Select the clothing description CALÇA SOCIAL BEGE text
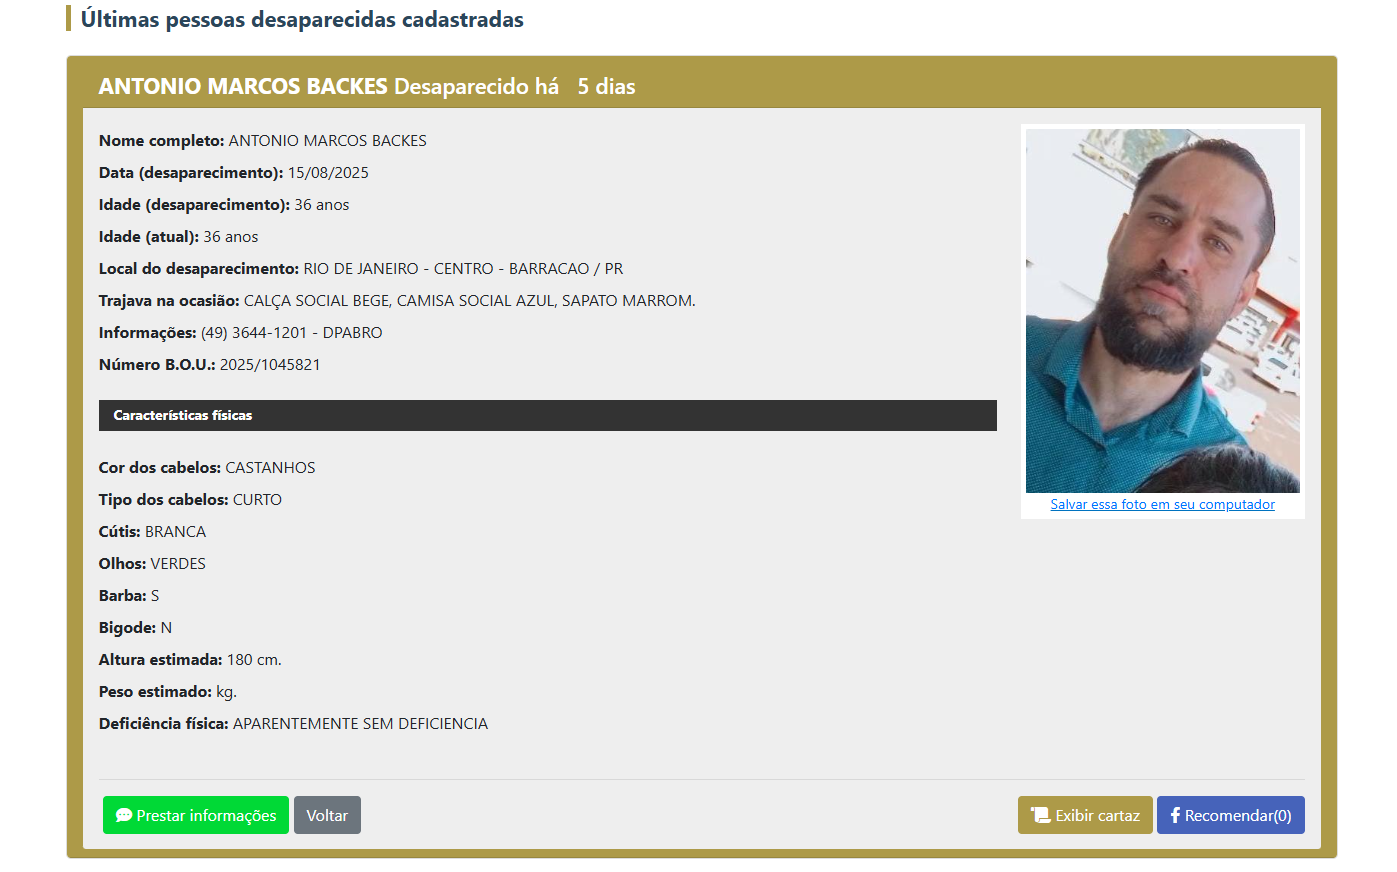The width and height of the screenshot is (1397, 872). (470, 301)
